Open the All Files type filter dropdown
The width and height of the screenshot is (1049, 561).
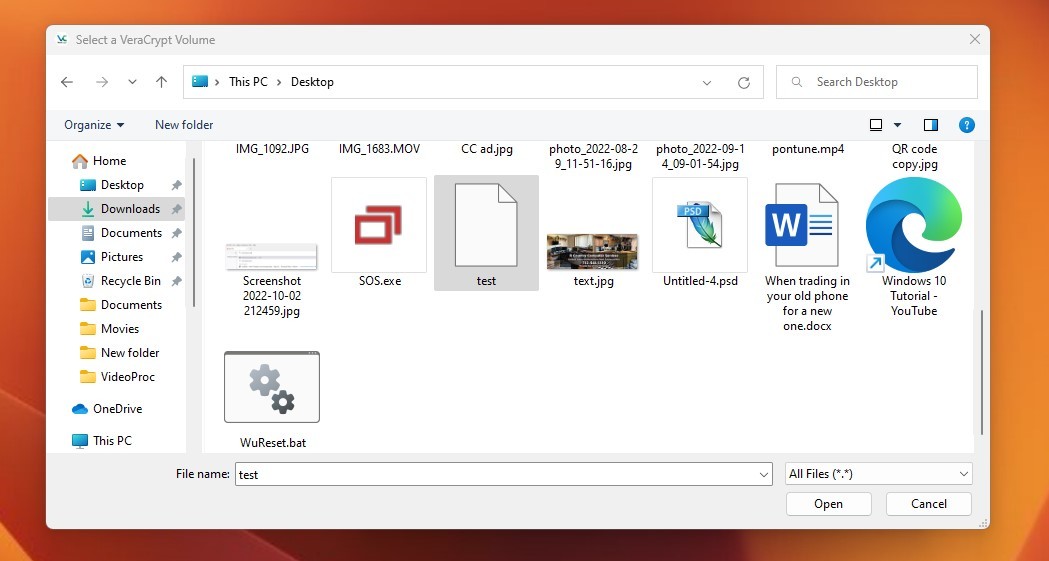pos(878,473)
